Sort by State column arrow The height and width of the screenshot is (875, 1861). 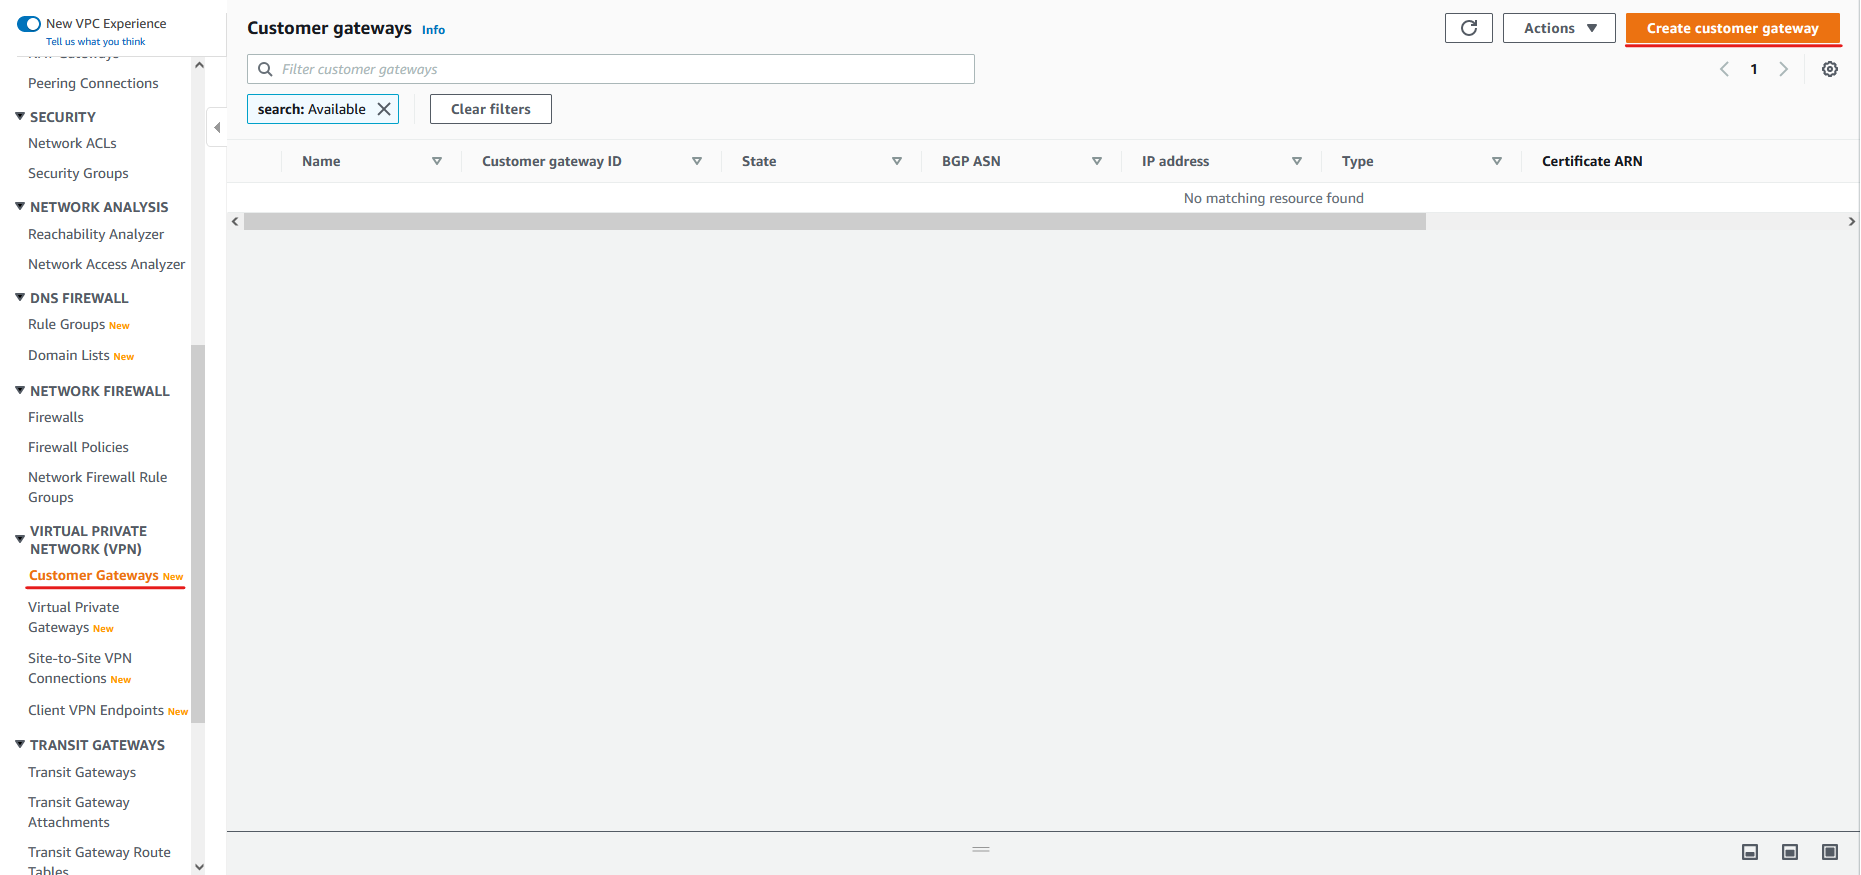[897, 161]
